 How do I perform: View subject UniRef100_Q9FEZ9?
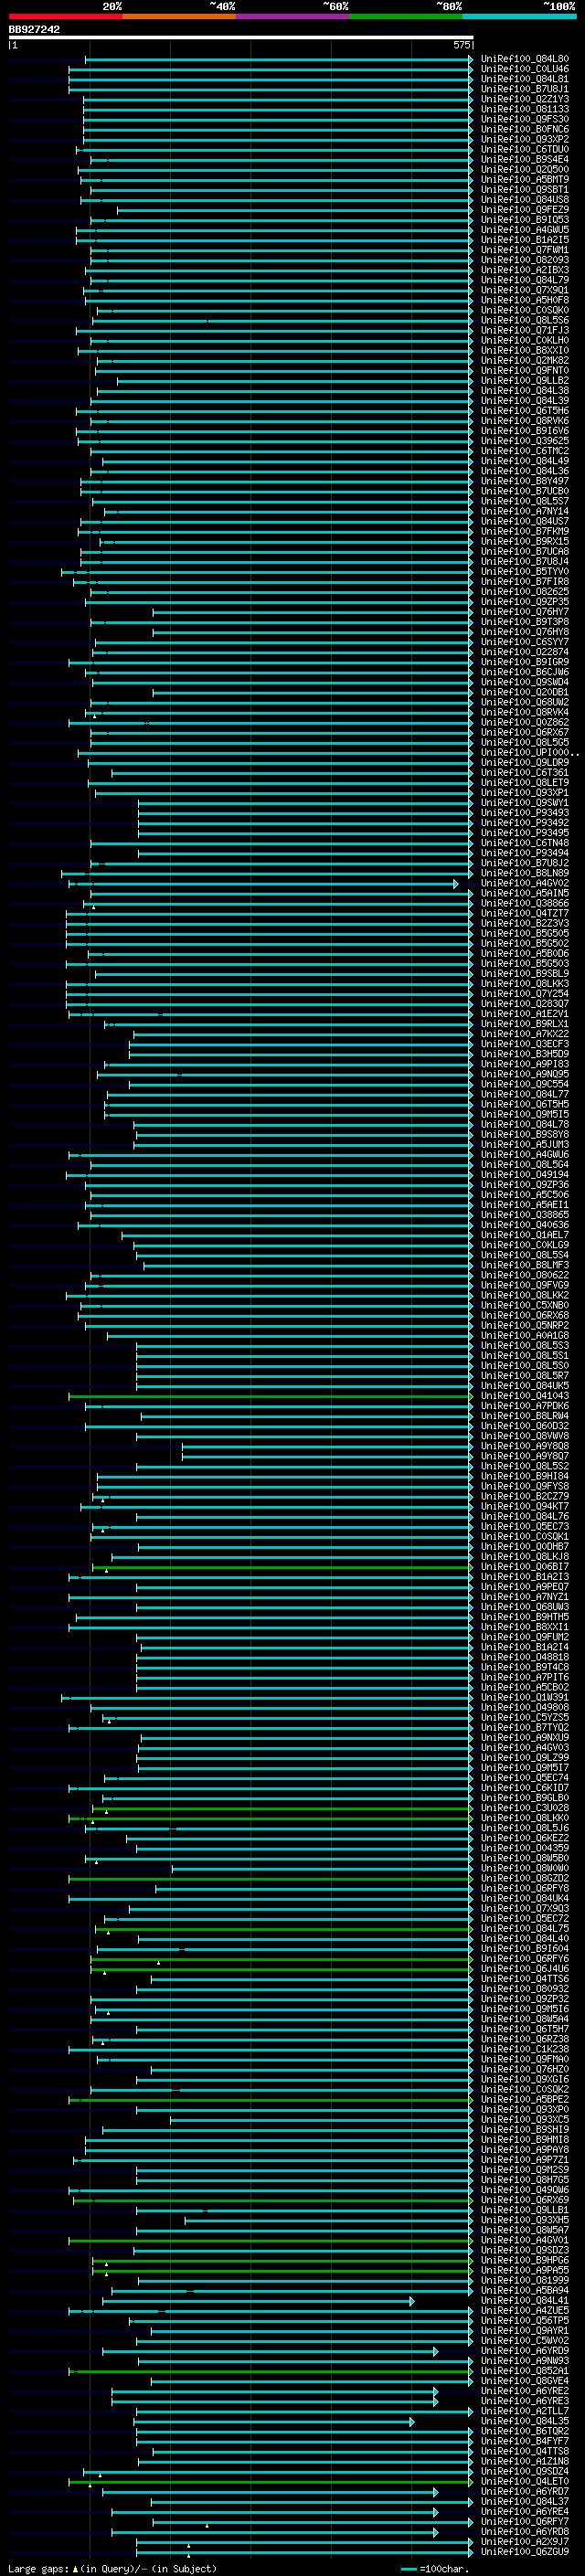click(x=524, y=209)
